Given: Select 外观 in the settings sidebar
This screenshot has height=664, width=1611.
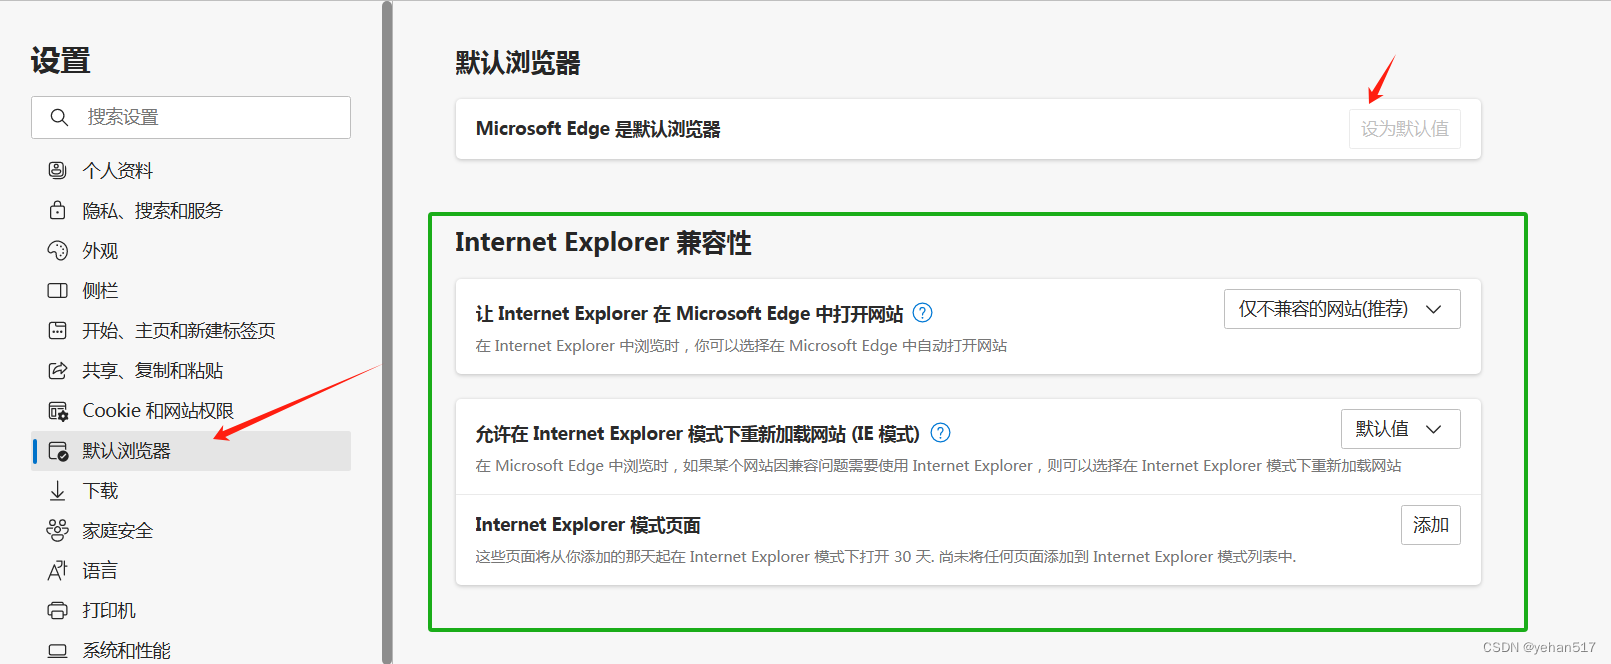Looking at the screenshot, I should tap(192, 250).
